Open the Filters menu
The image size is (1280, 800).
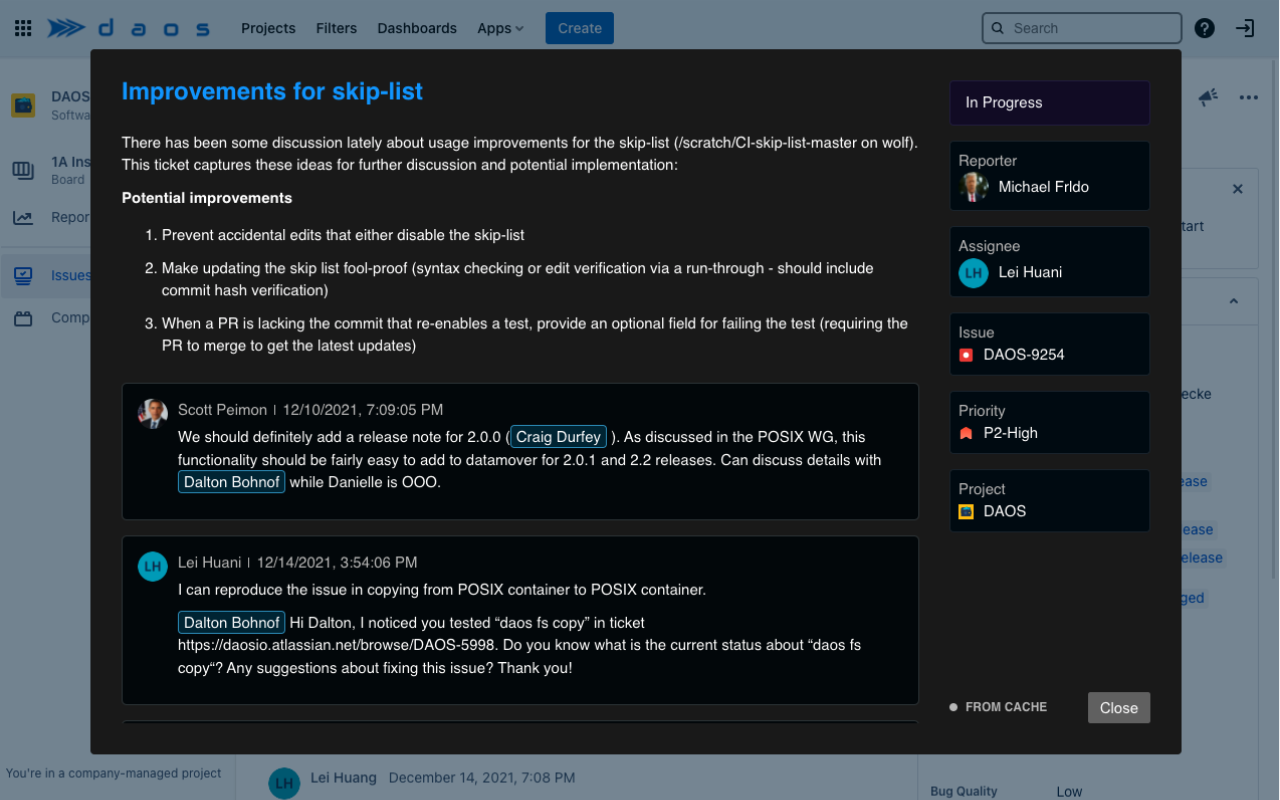336,28
